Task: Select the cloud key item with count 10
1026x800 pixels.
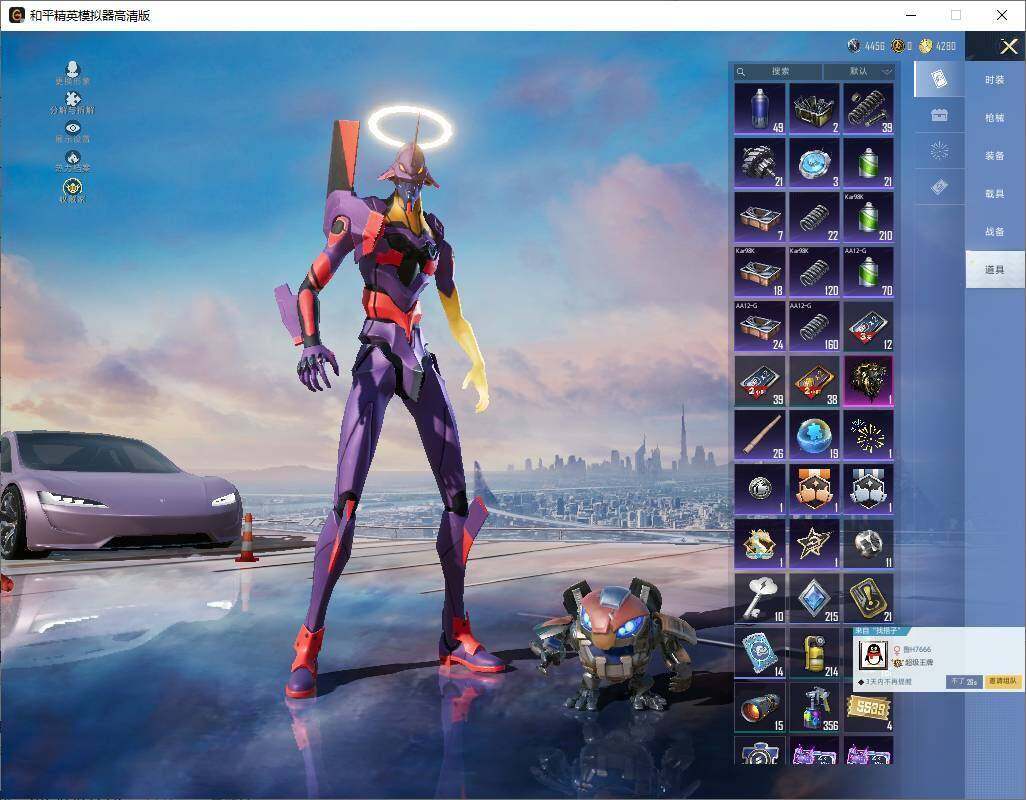Action: click(x=760, y=599)
